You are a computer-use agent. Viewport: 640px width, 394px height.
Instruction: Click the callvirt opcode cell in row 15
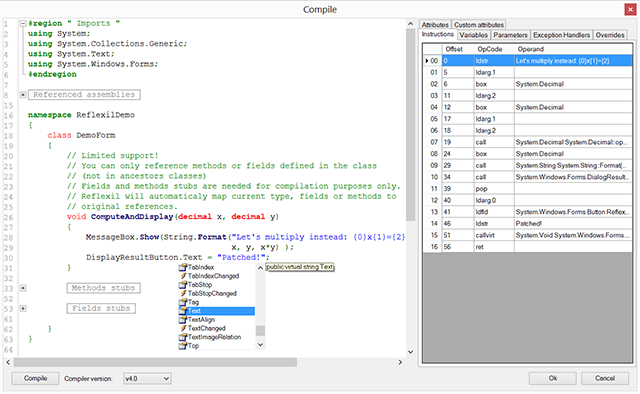[494, 235]
